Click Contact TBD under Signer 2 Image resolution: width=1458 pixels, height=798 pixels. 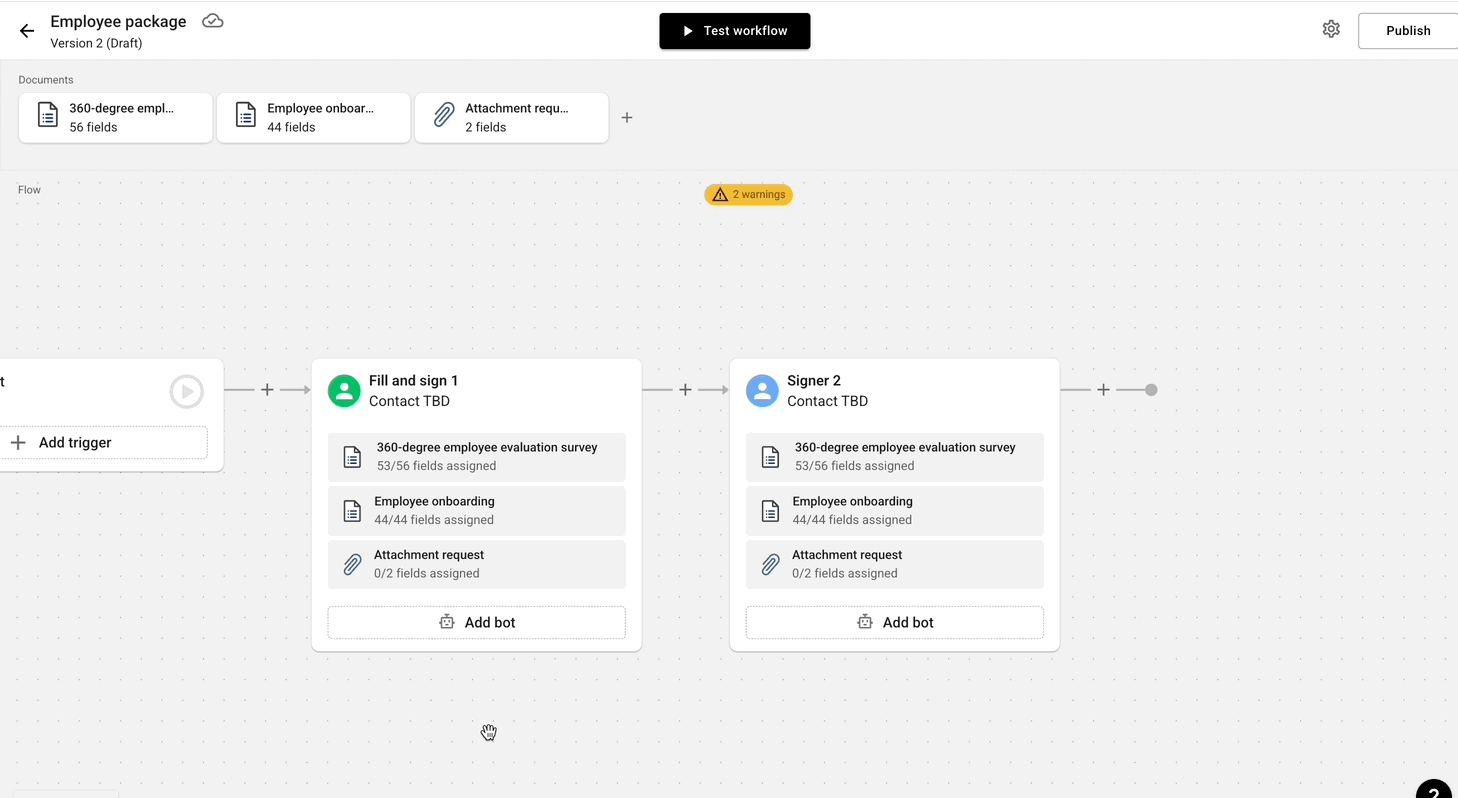pos(827,401)
